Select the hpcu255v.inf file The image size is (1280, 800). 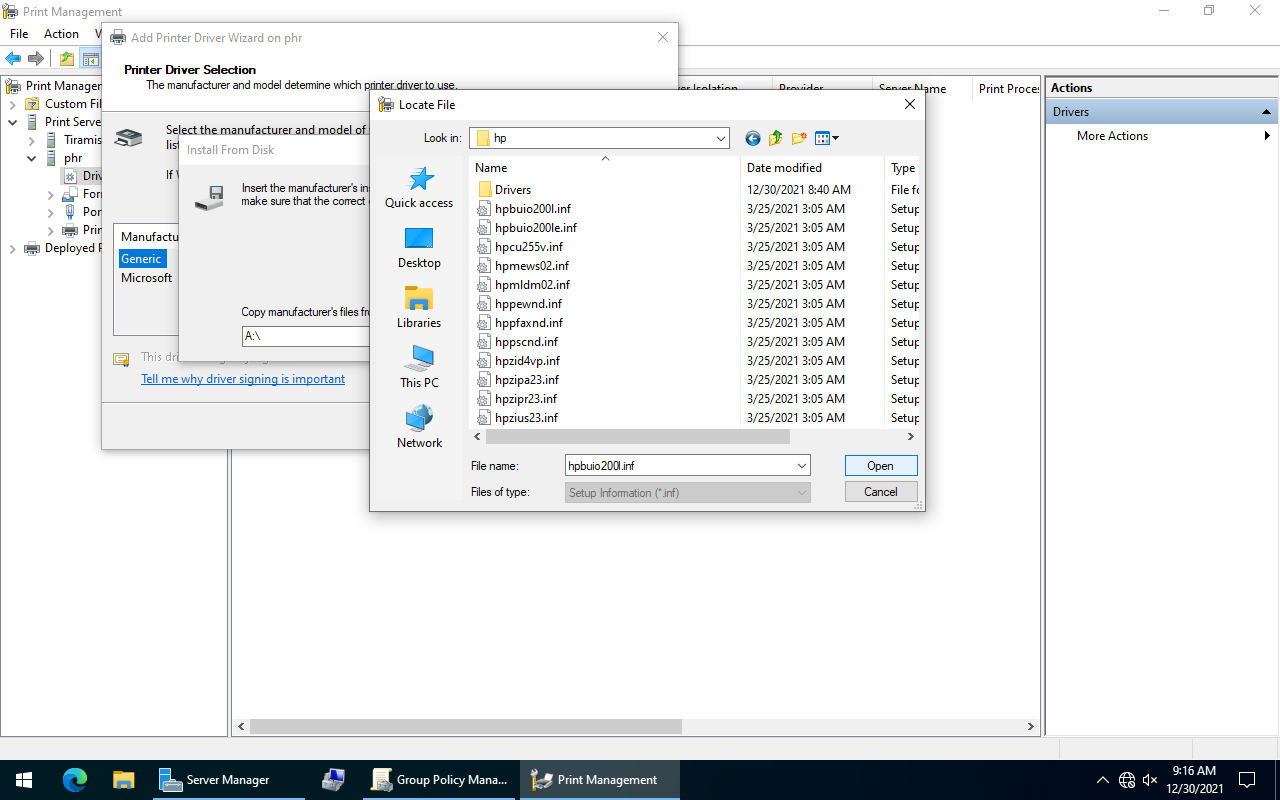tap(528, 247)
